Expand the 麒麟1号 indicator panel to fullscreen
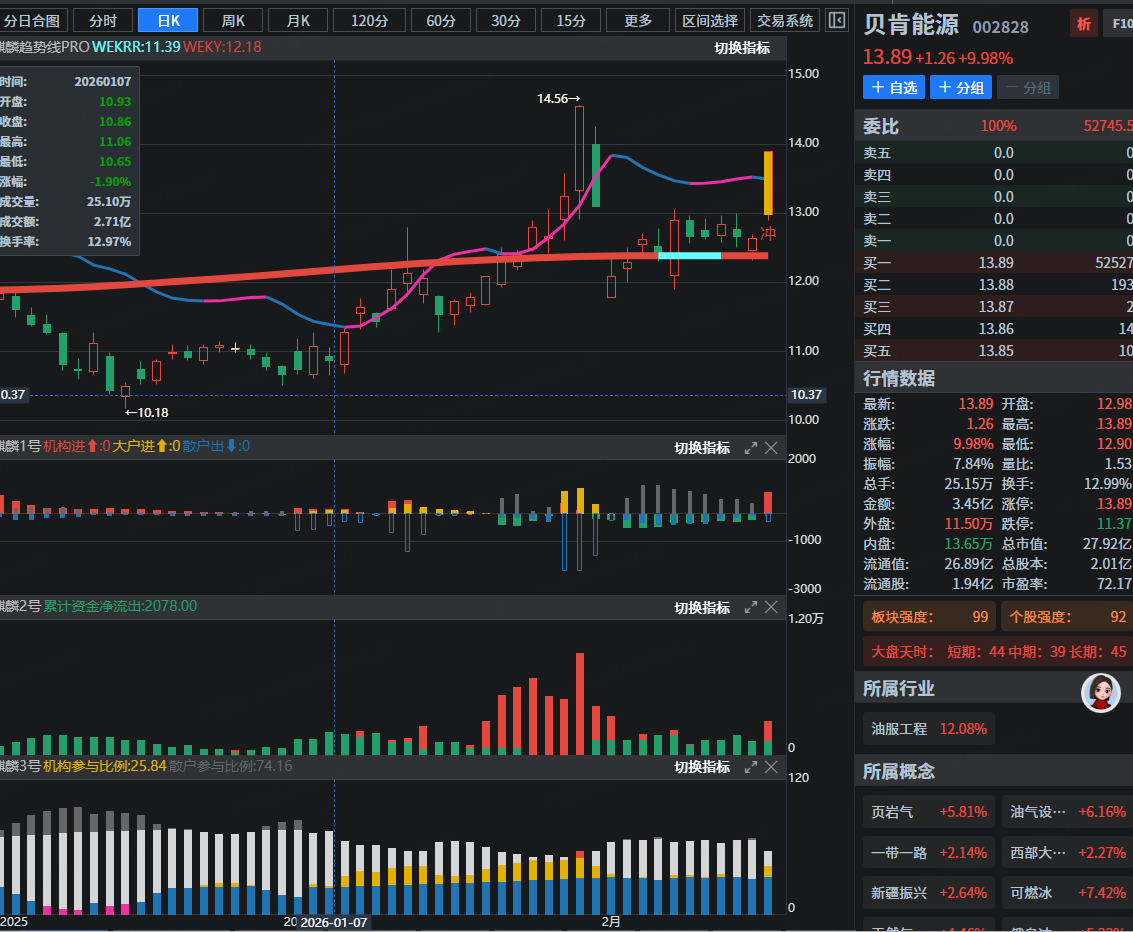 750,448
